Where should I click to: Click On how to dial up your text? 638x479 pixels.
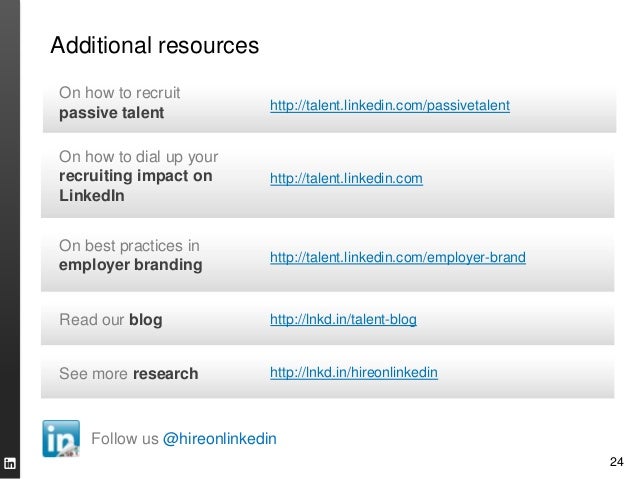pos(139,157)
